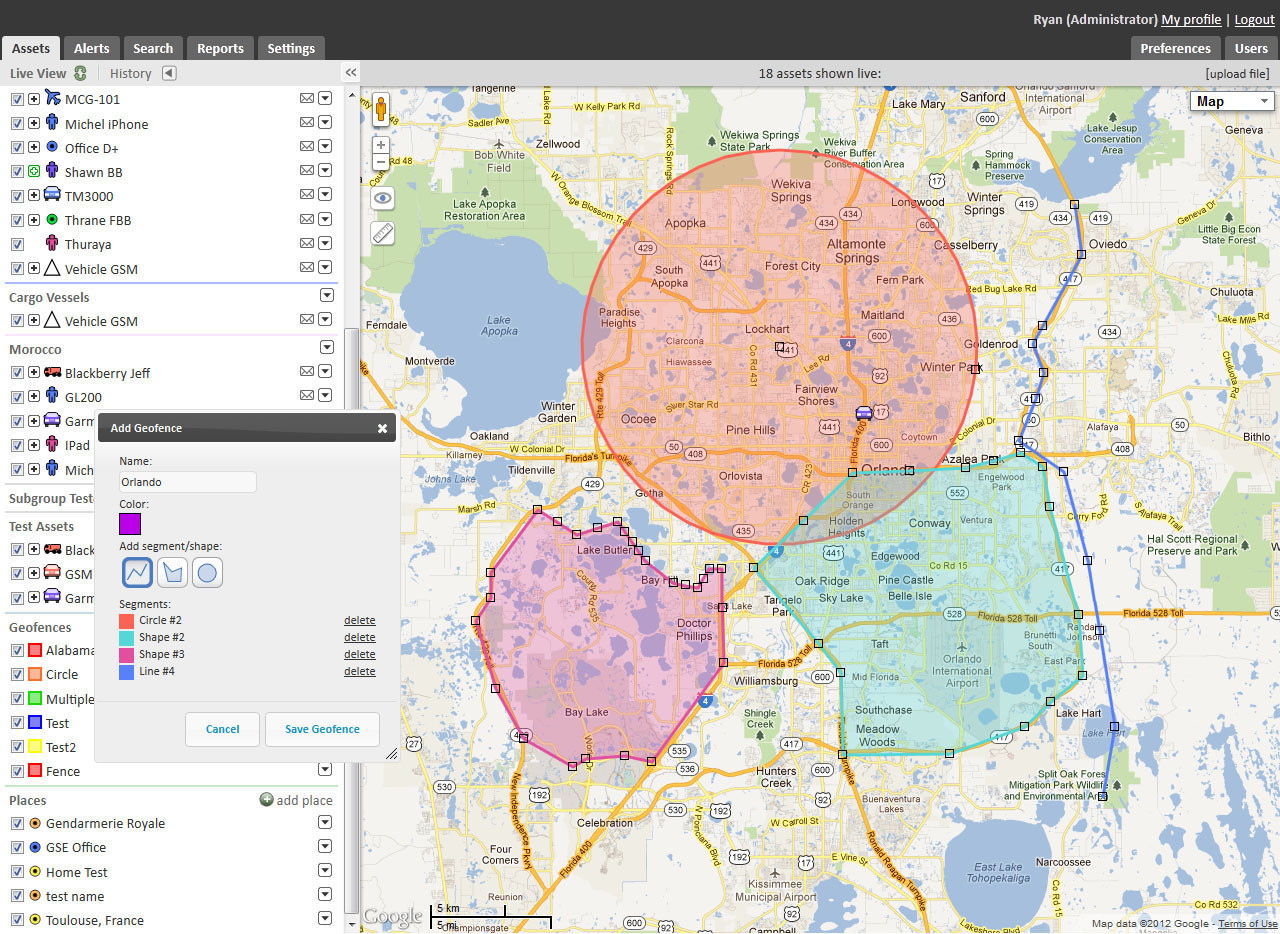Viewport: 1280px width, 934px height.
Task: Toggle visibility of Gendarmerie Royale place
Action: (x=17, y=823)
